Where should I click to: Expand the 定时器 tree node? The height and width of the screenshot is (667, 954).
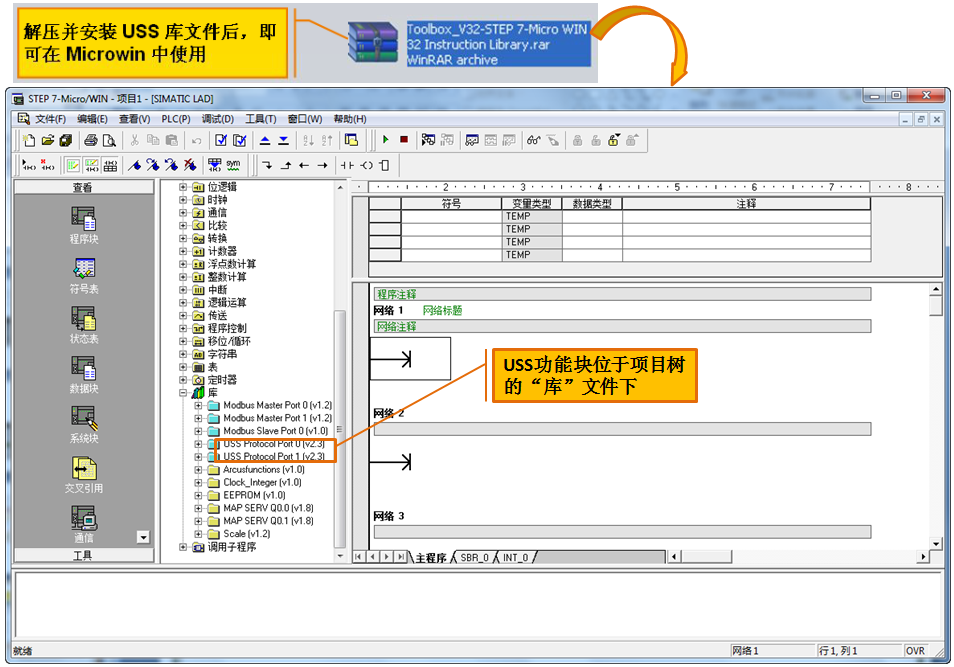[x=183, y=380]
